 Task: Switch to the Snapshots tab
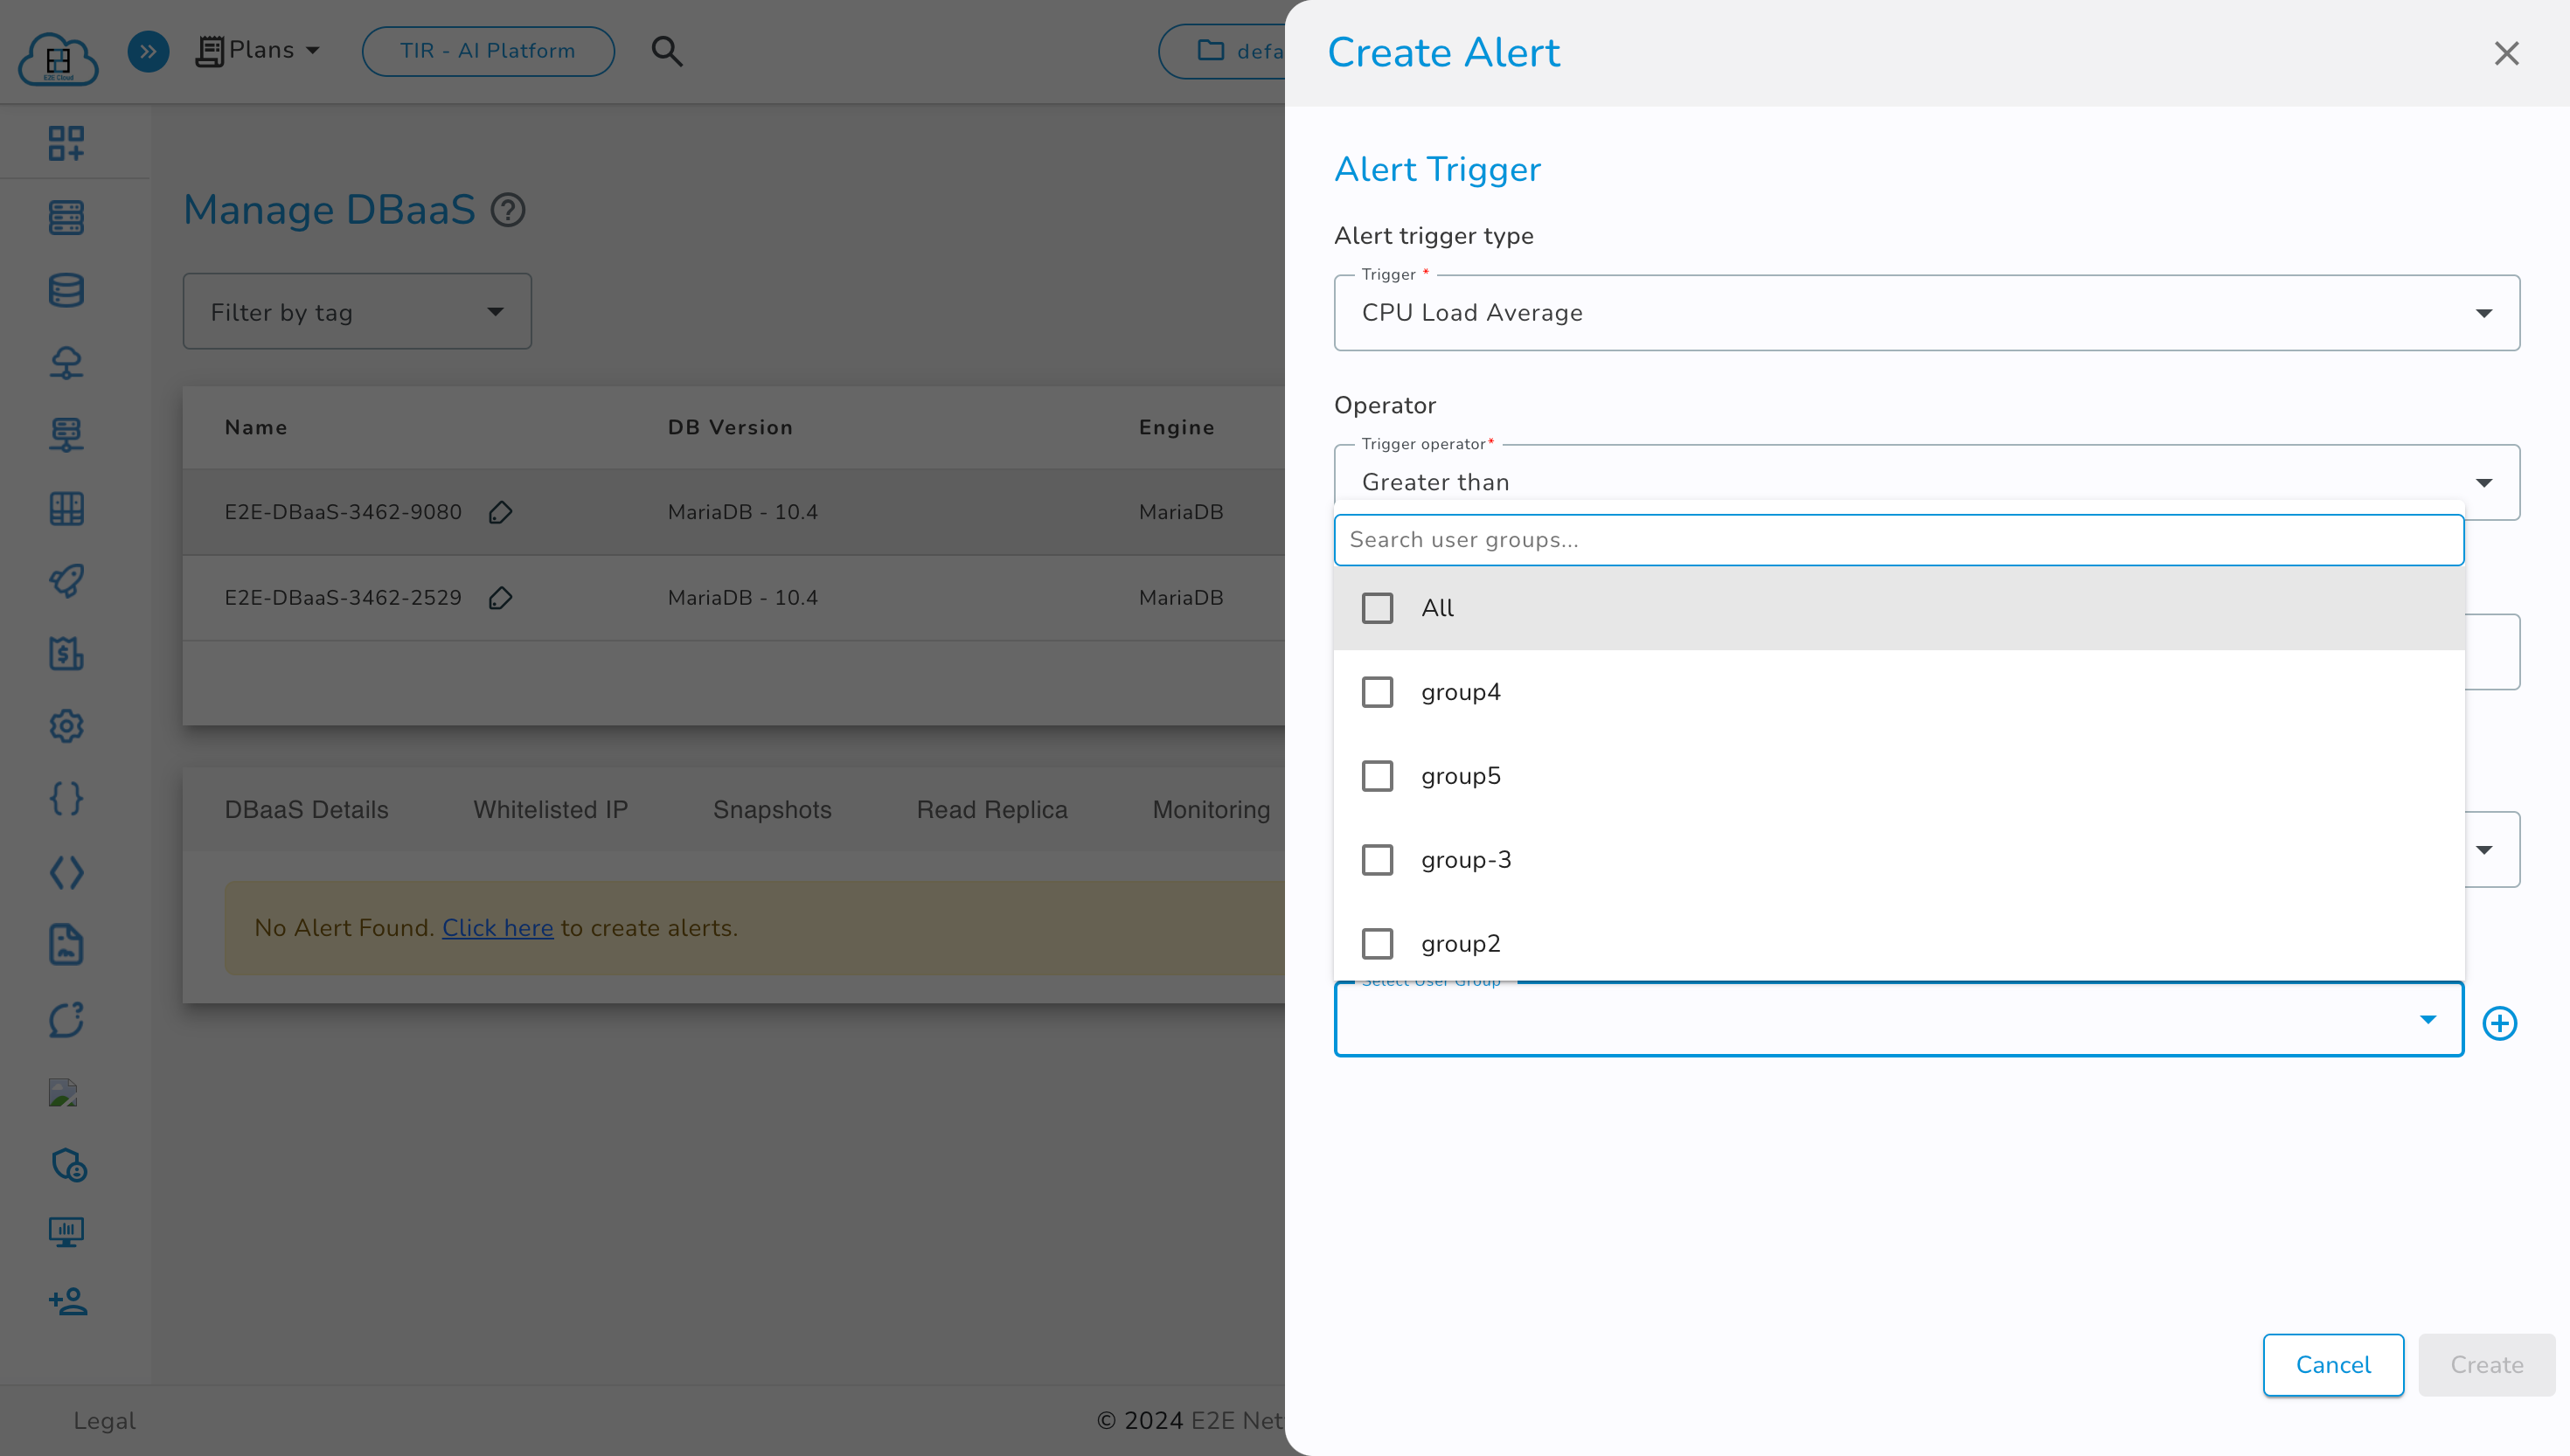pos(773,810)
